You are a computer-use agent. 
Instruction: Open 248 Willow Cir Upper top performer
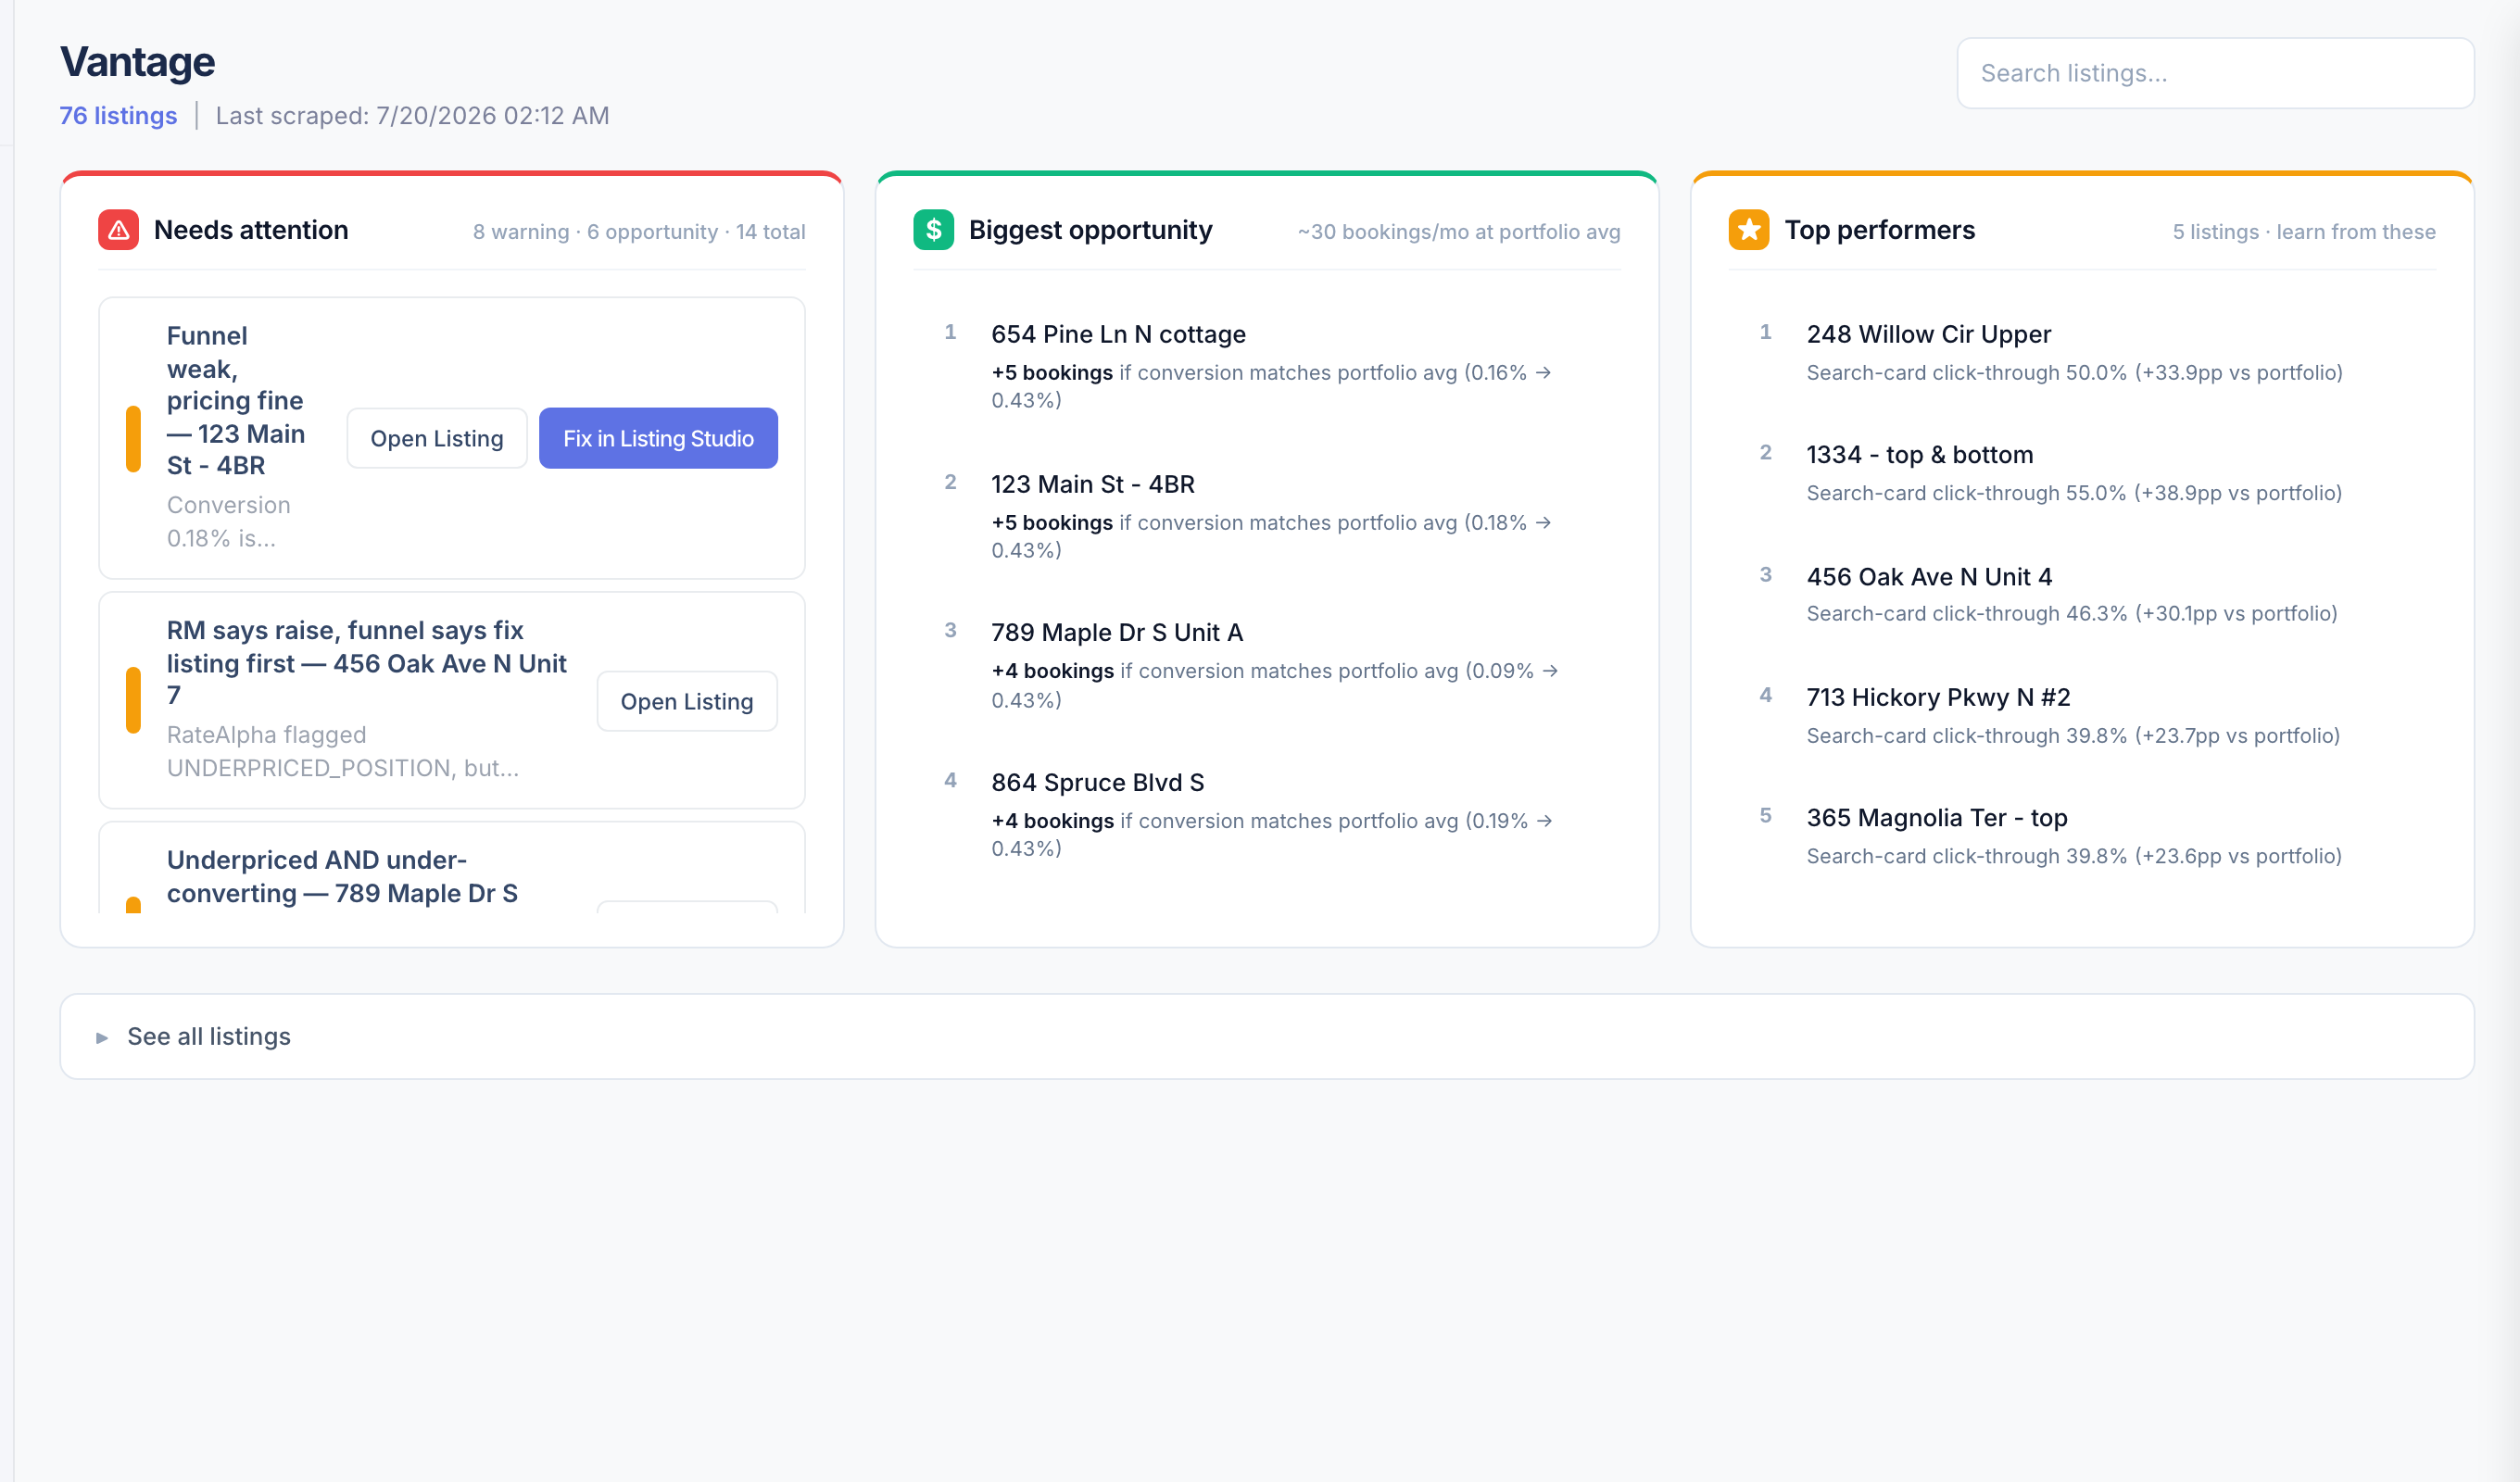[x=2082, y=352]
